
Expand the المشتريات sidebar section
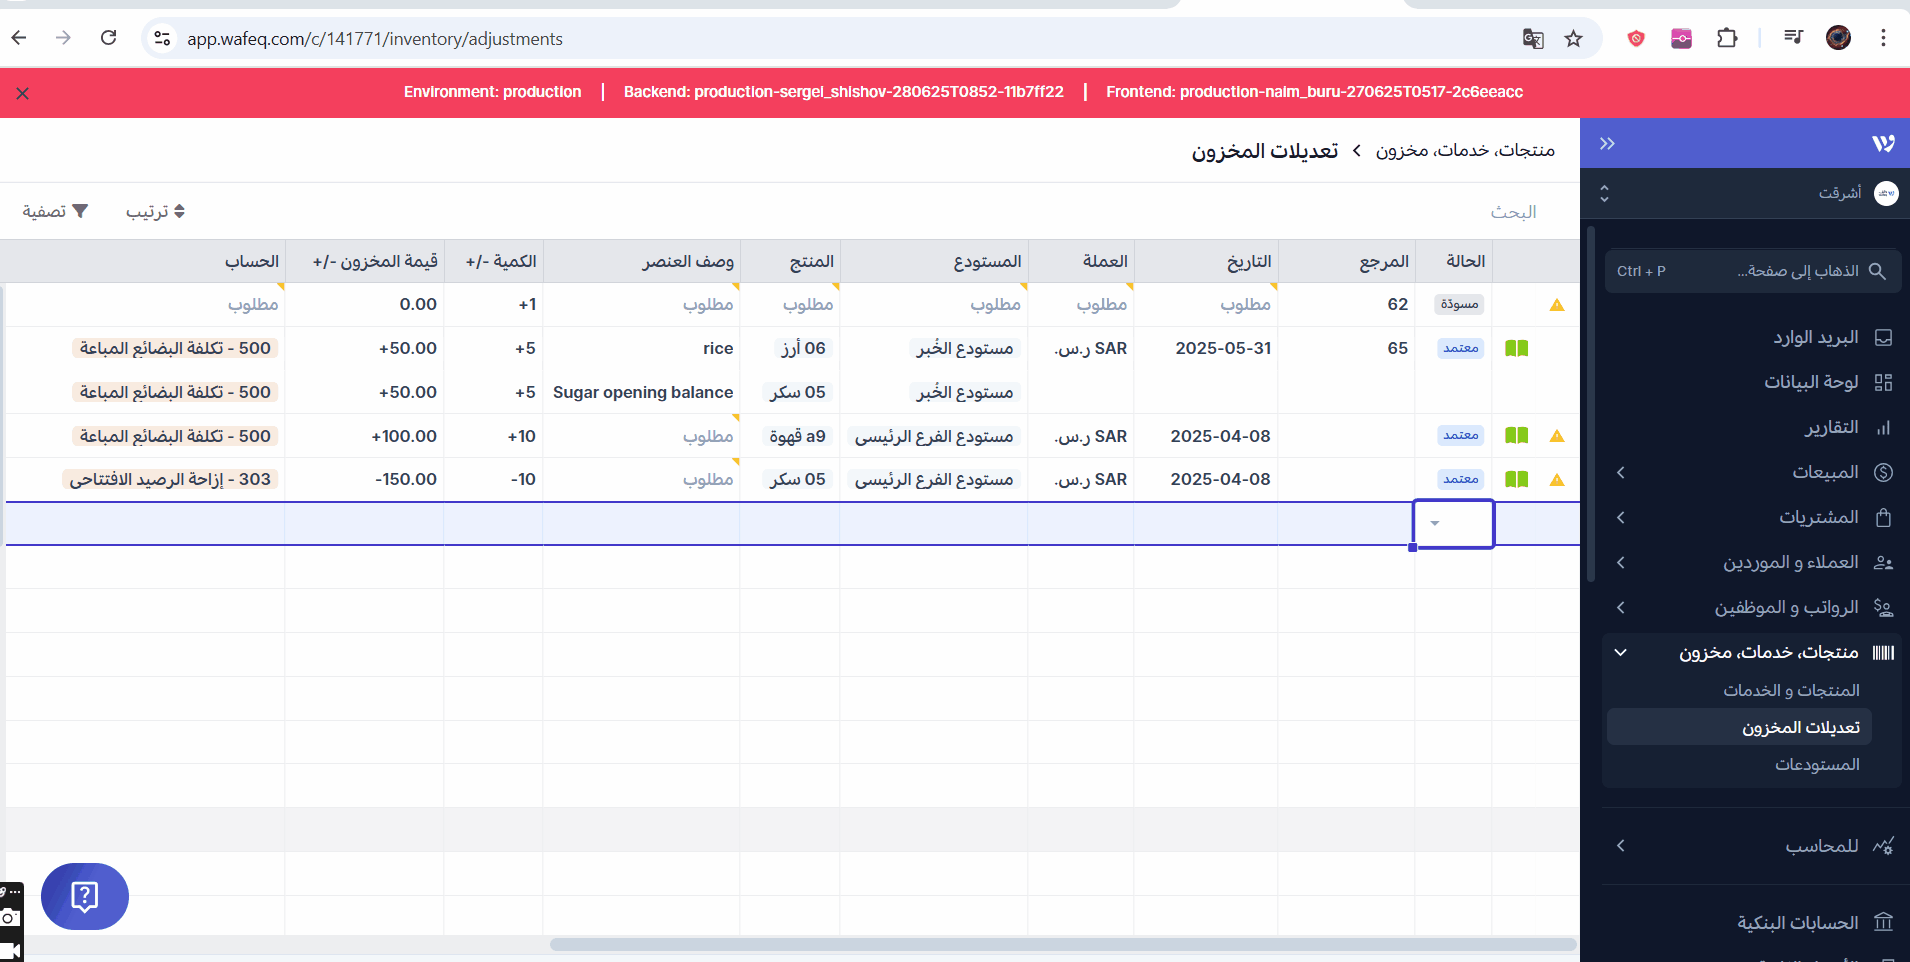[x=1620, y=517]
